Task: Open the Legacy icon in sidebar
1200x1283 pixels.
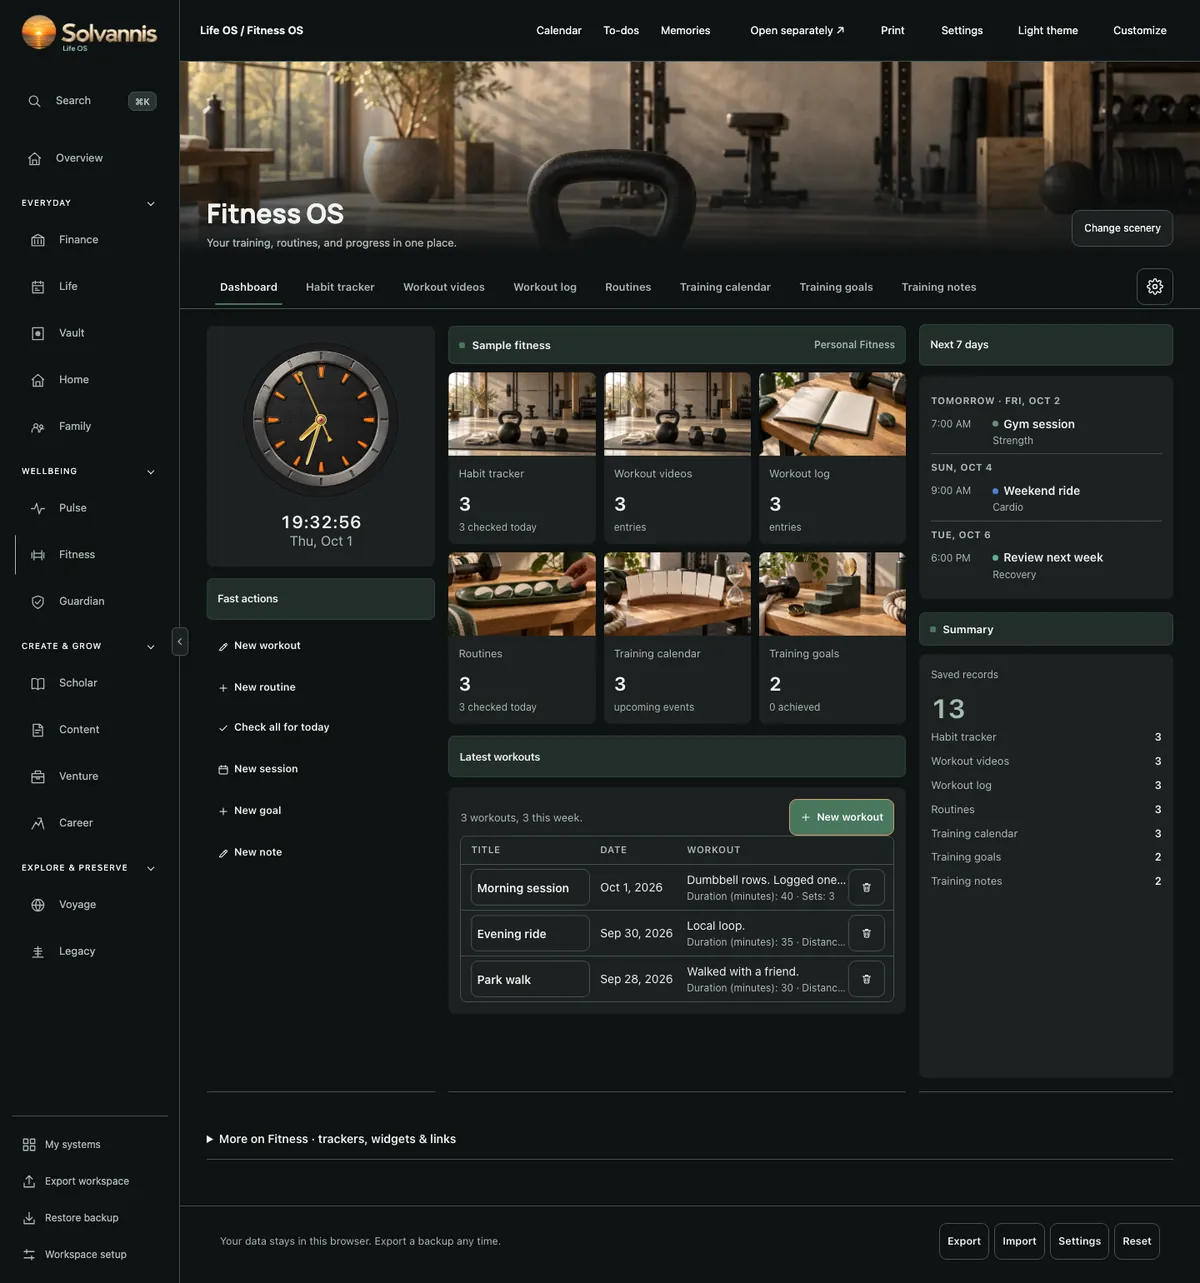Action: click(38, 952)
